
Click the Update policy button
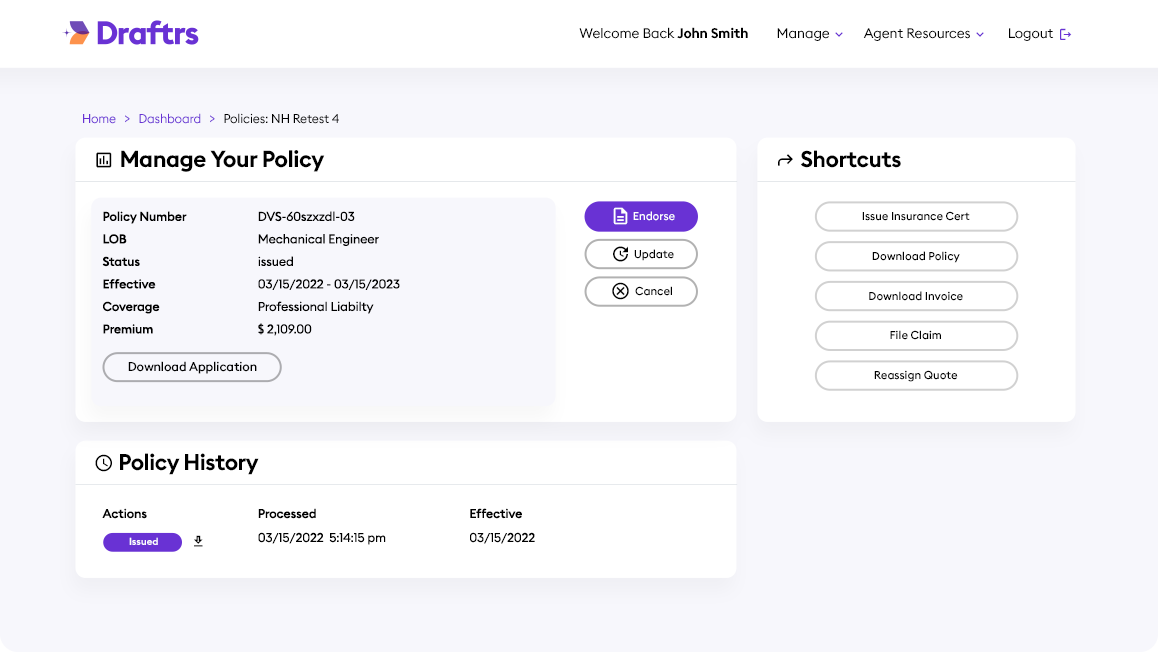point(641,254)
